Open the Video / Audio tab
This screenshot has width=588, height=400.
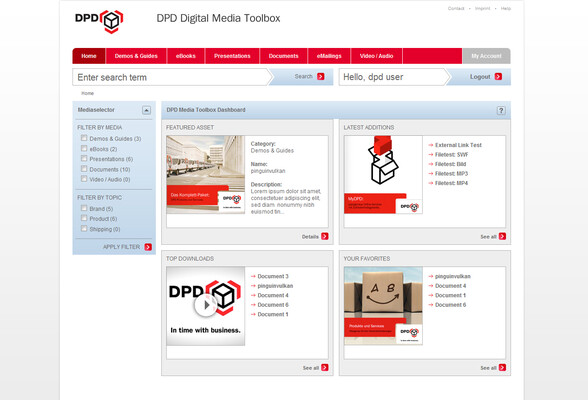376,56
